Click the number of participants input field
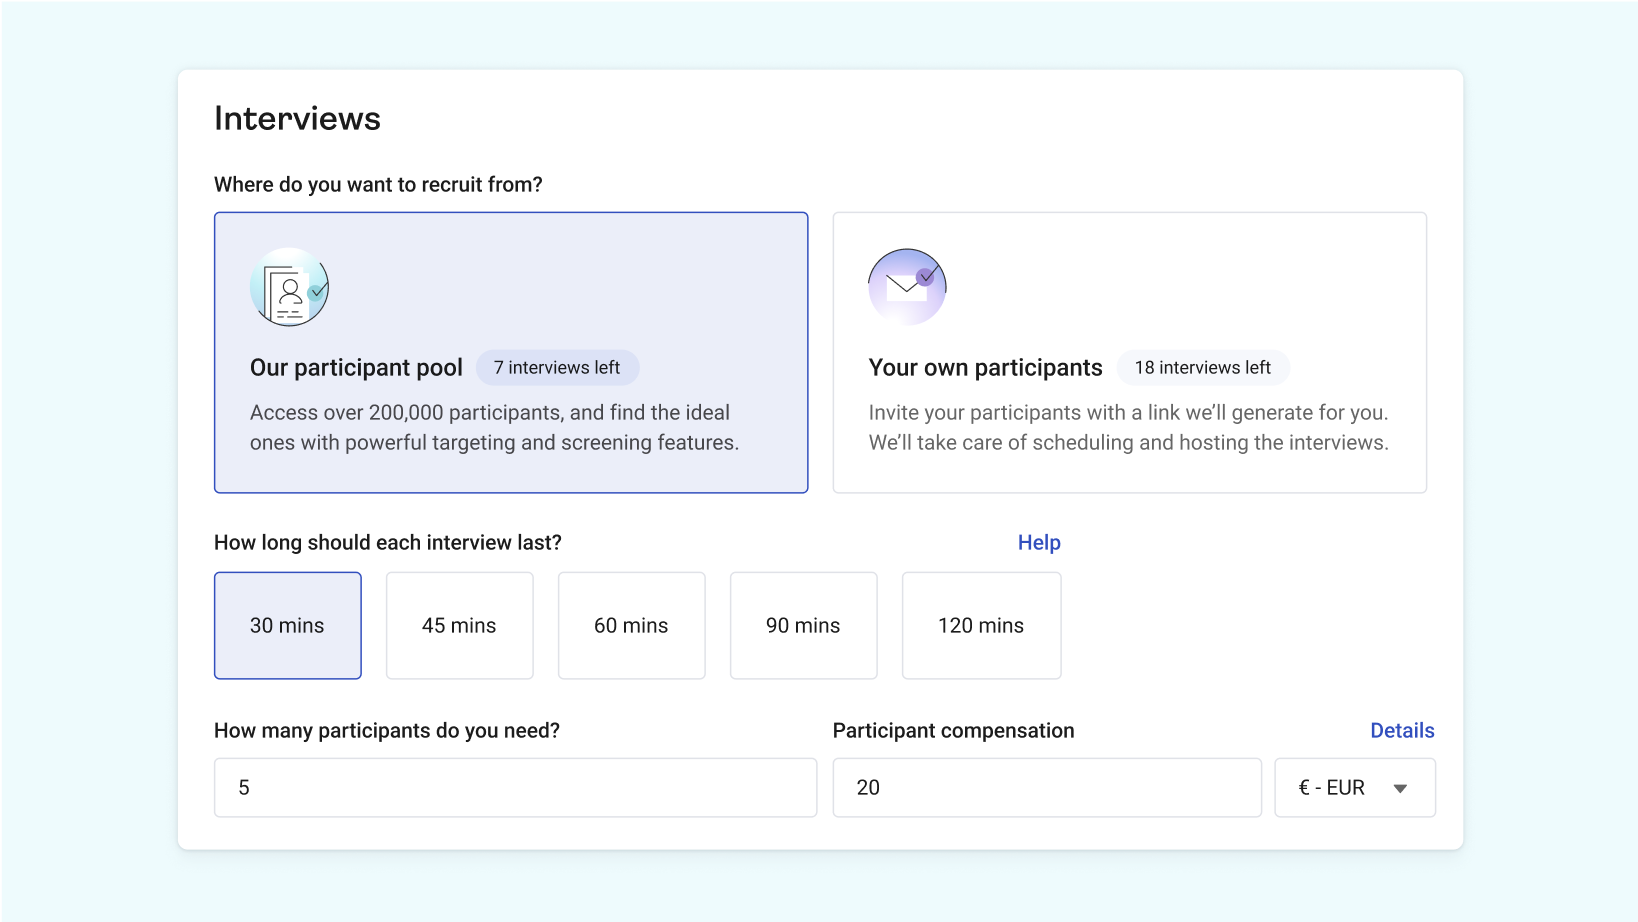 515,788
